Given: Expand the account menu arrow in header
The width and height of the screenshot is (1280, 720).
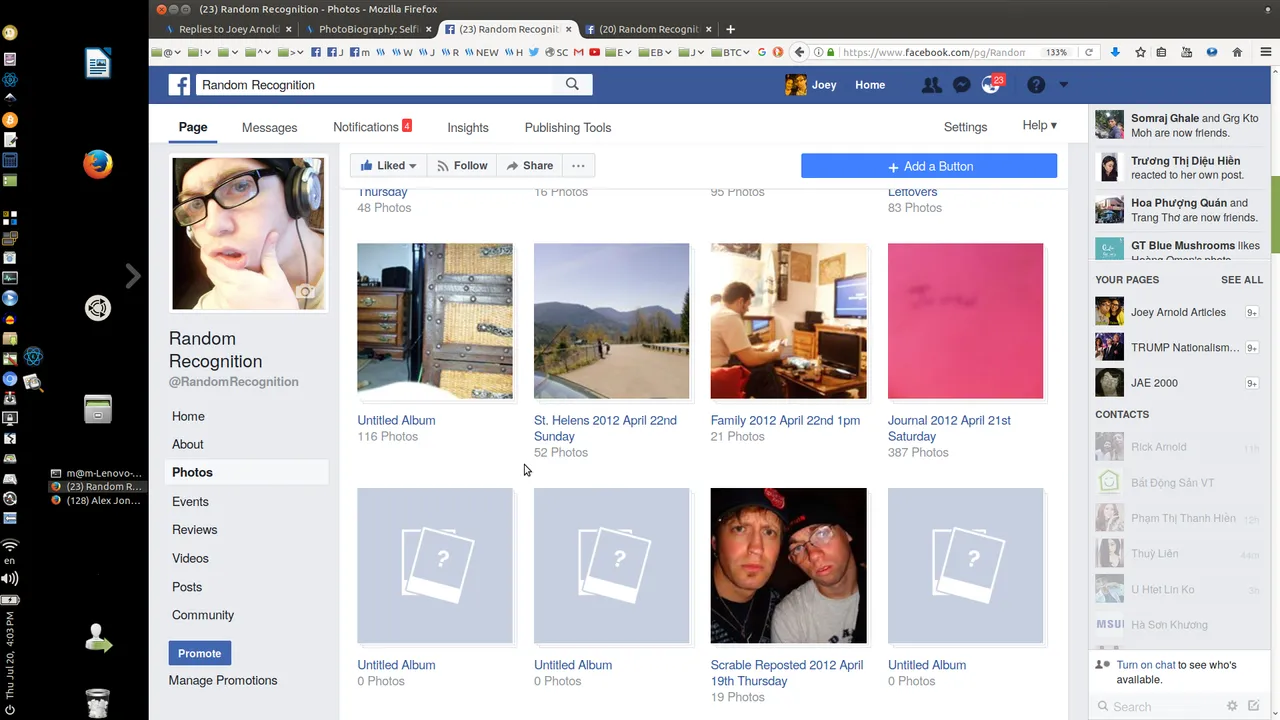Looking at the screenshot, I should (x=1063, y=85).
